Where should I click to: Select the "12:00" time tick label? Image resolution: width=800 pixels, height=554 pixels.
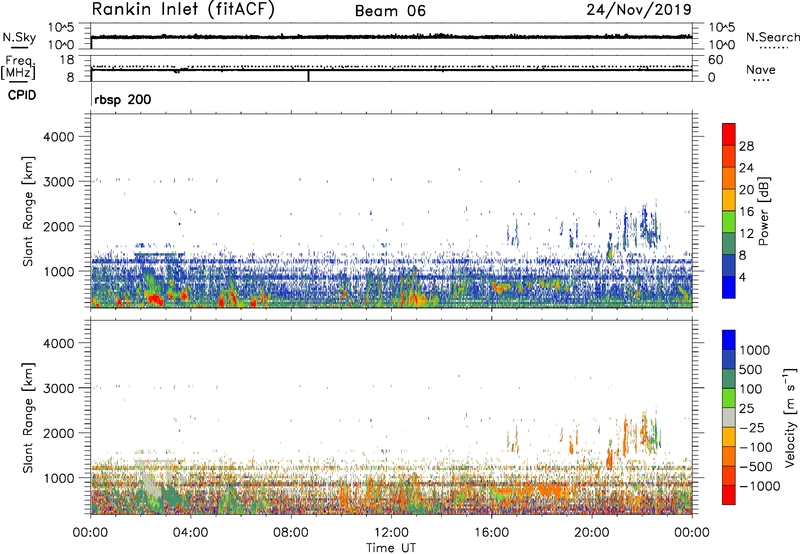coord(391,533)
